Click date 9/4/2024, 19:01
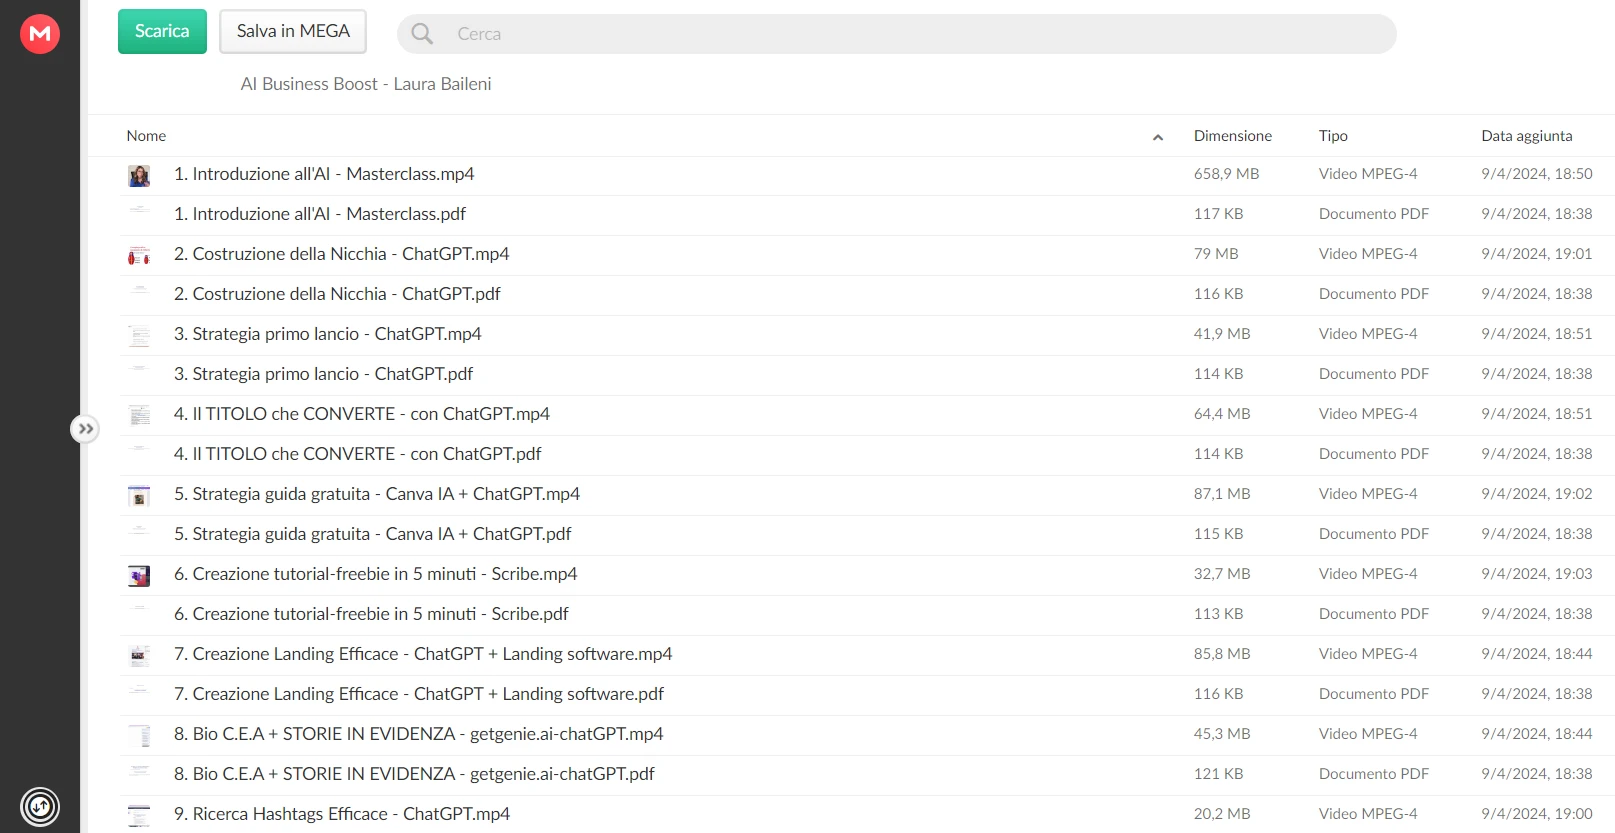This screenshot has height=833, width=1615. pyautogui.click(x=1537, y=254)
